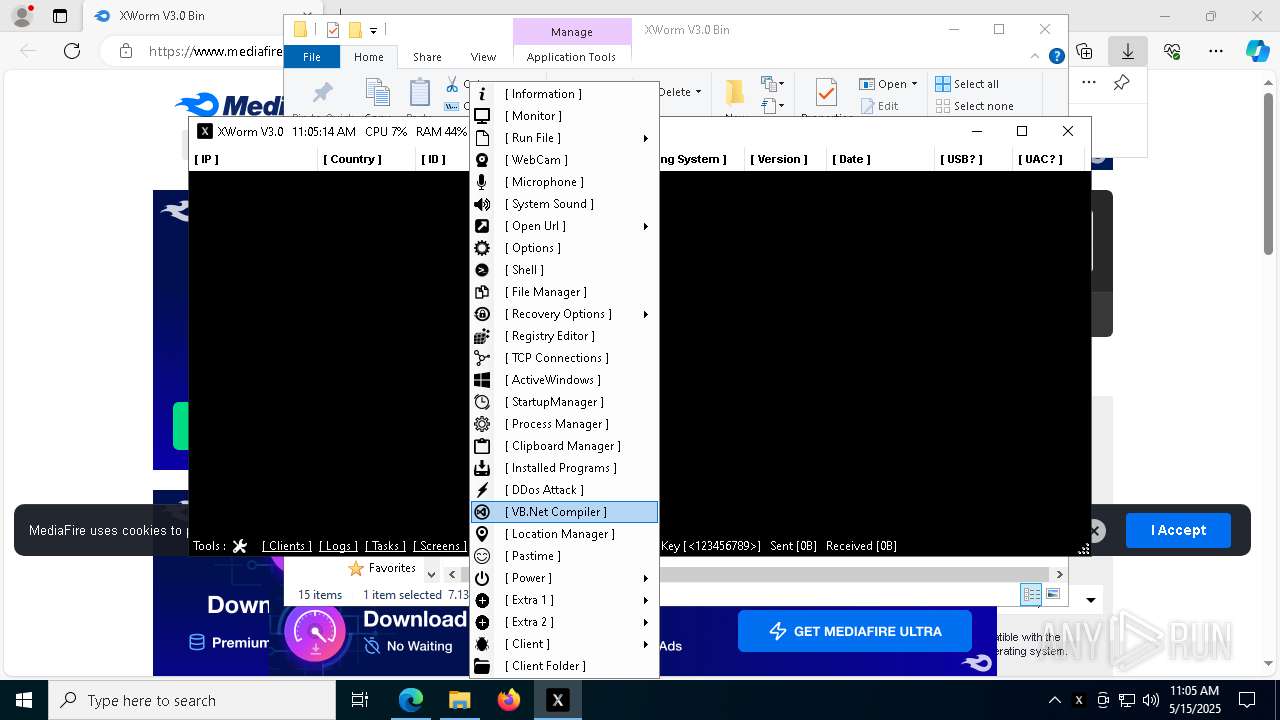Click the Installed Programs icon
This screenshot has height=720, width=1280.
pos(482,468)
